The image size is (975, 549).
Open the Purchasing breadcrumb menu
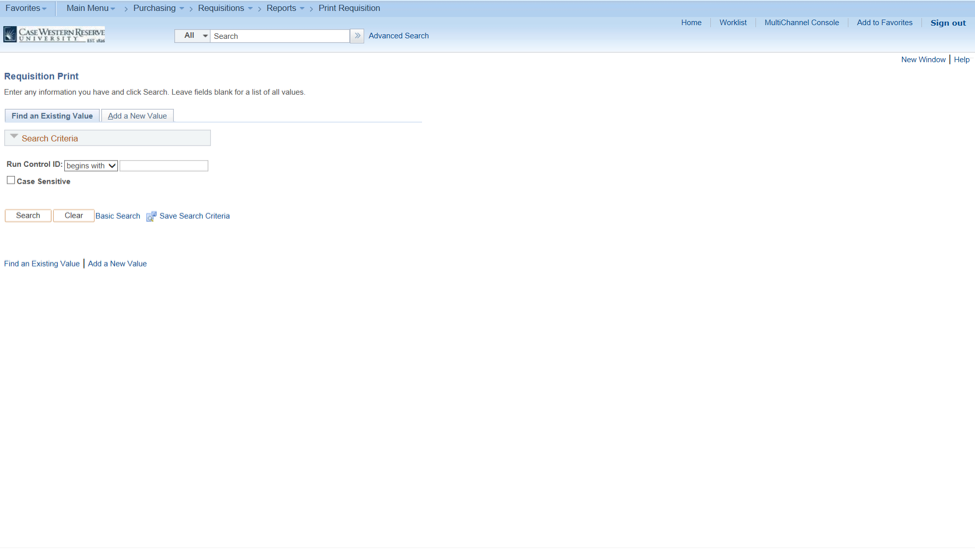coord(158,8)
